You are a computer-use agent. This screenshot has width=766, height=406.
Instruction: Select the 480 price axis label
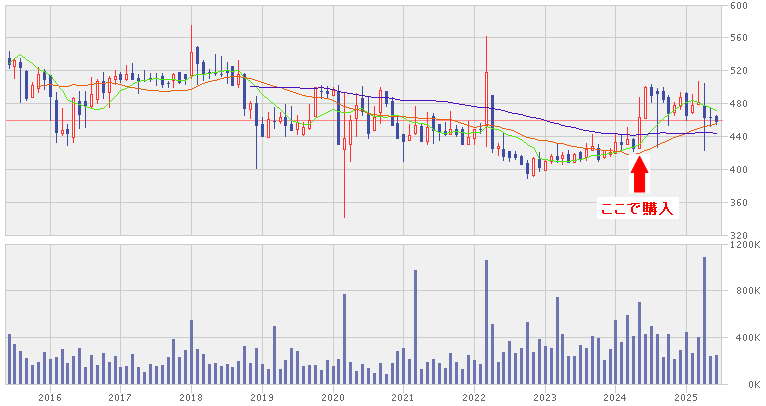click(x=738, y=104)
